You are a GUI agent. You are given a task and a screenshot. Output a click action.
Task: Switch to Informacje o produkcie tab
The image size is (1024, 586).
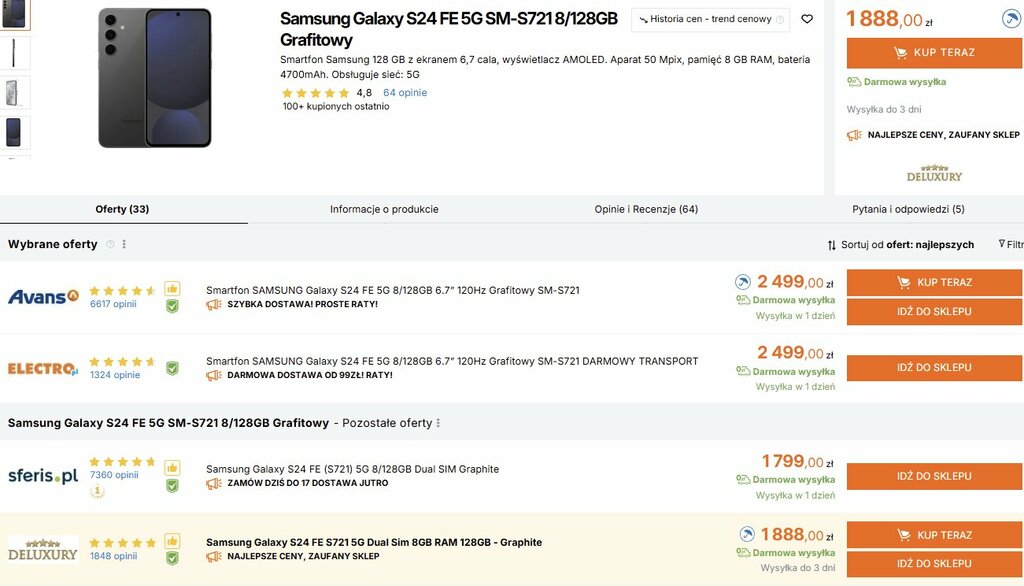(x=384, y=209)
